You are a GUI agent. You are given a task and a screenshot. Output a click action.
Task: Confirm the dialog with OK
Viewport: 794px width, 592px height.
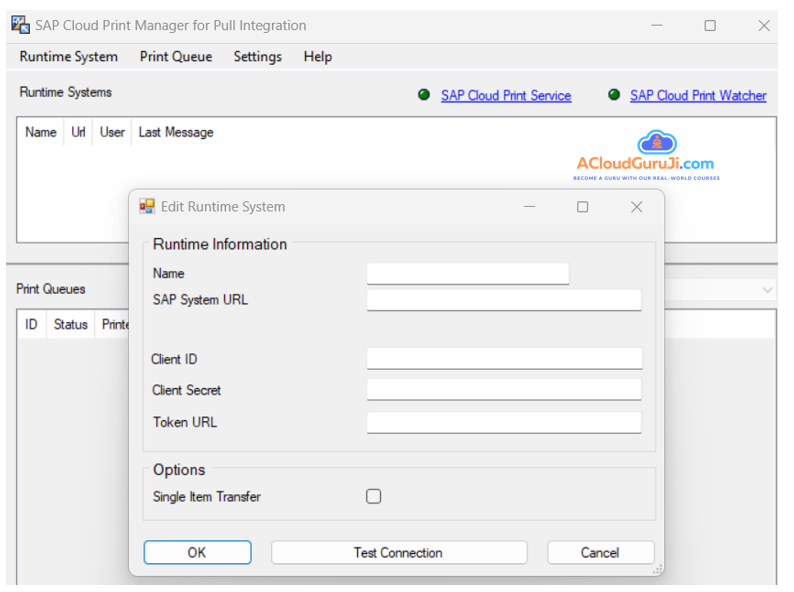[x=197, y=552]
